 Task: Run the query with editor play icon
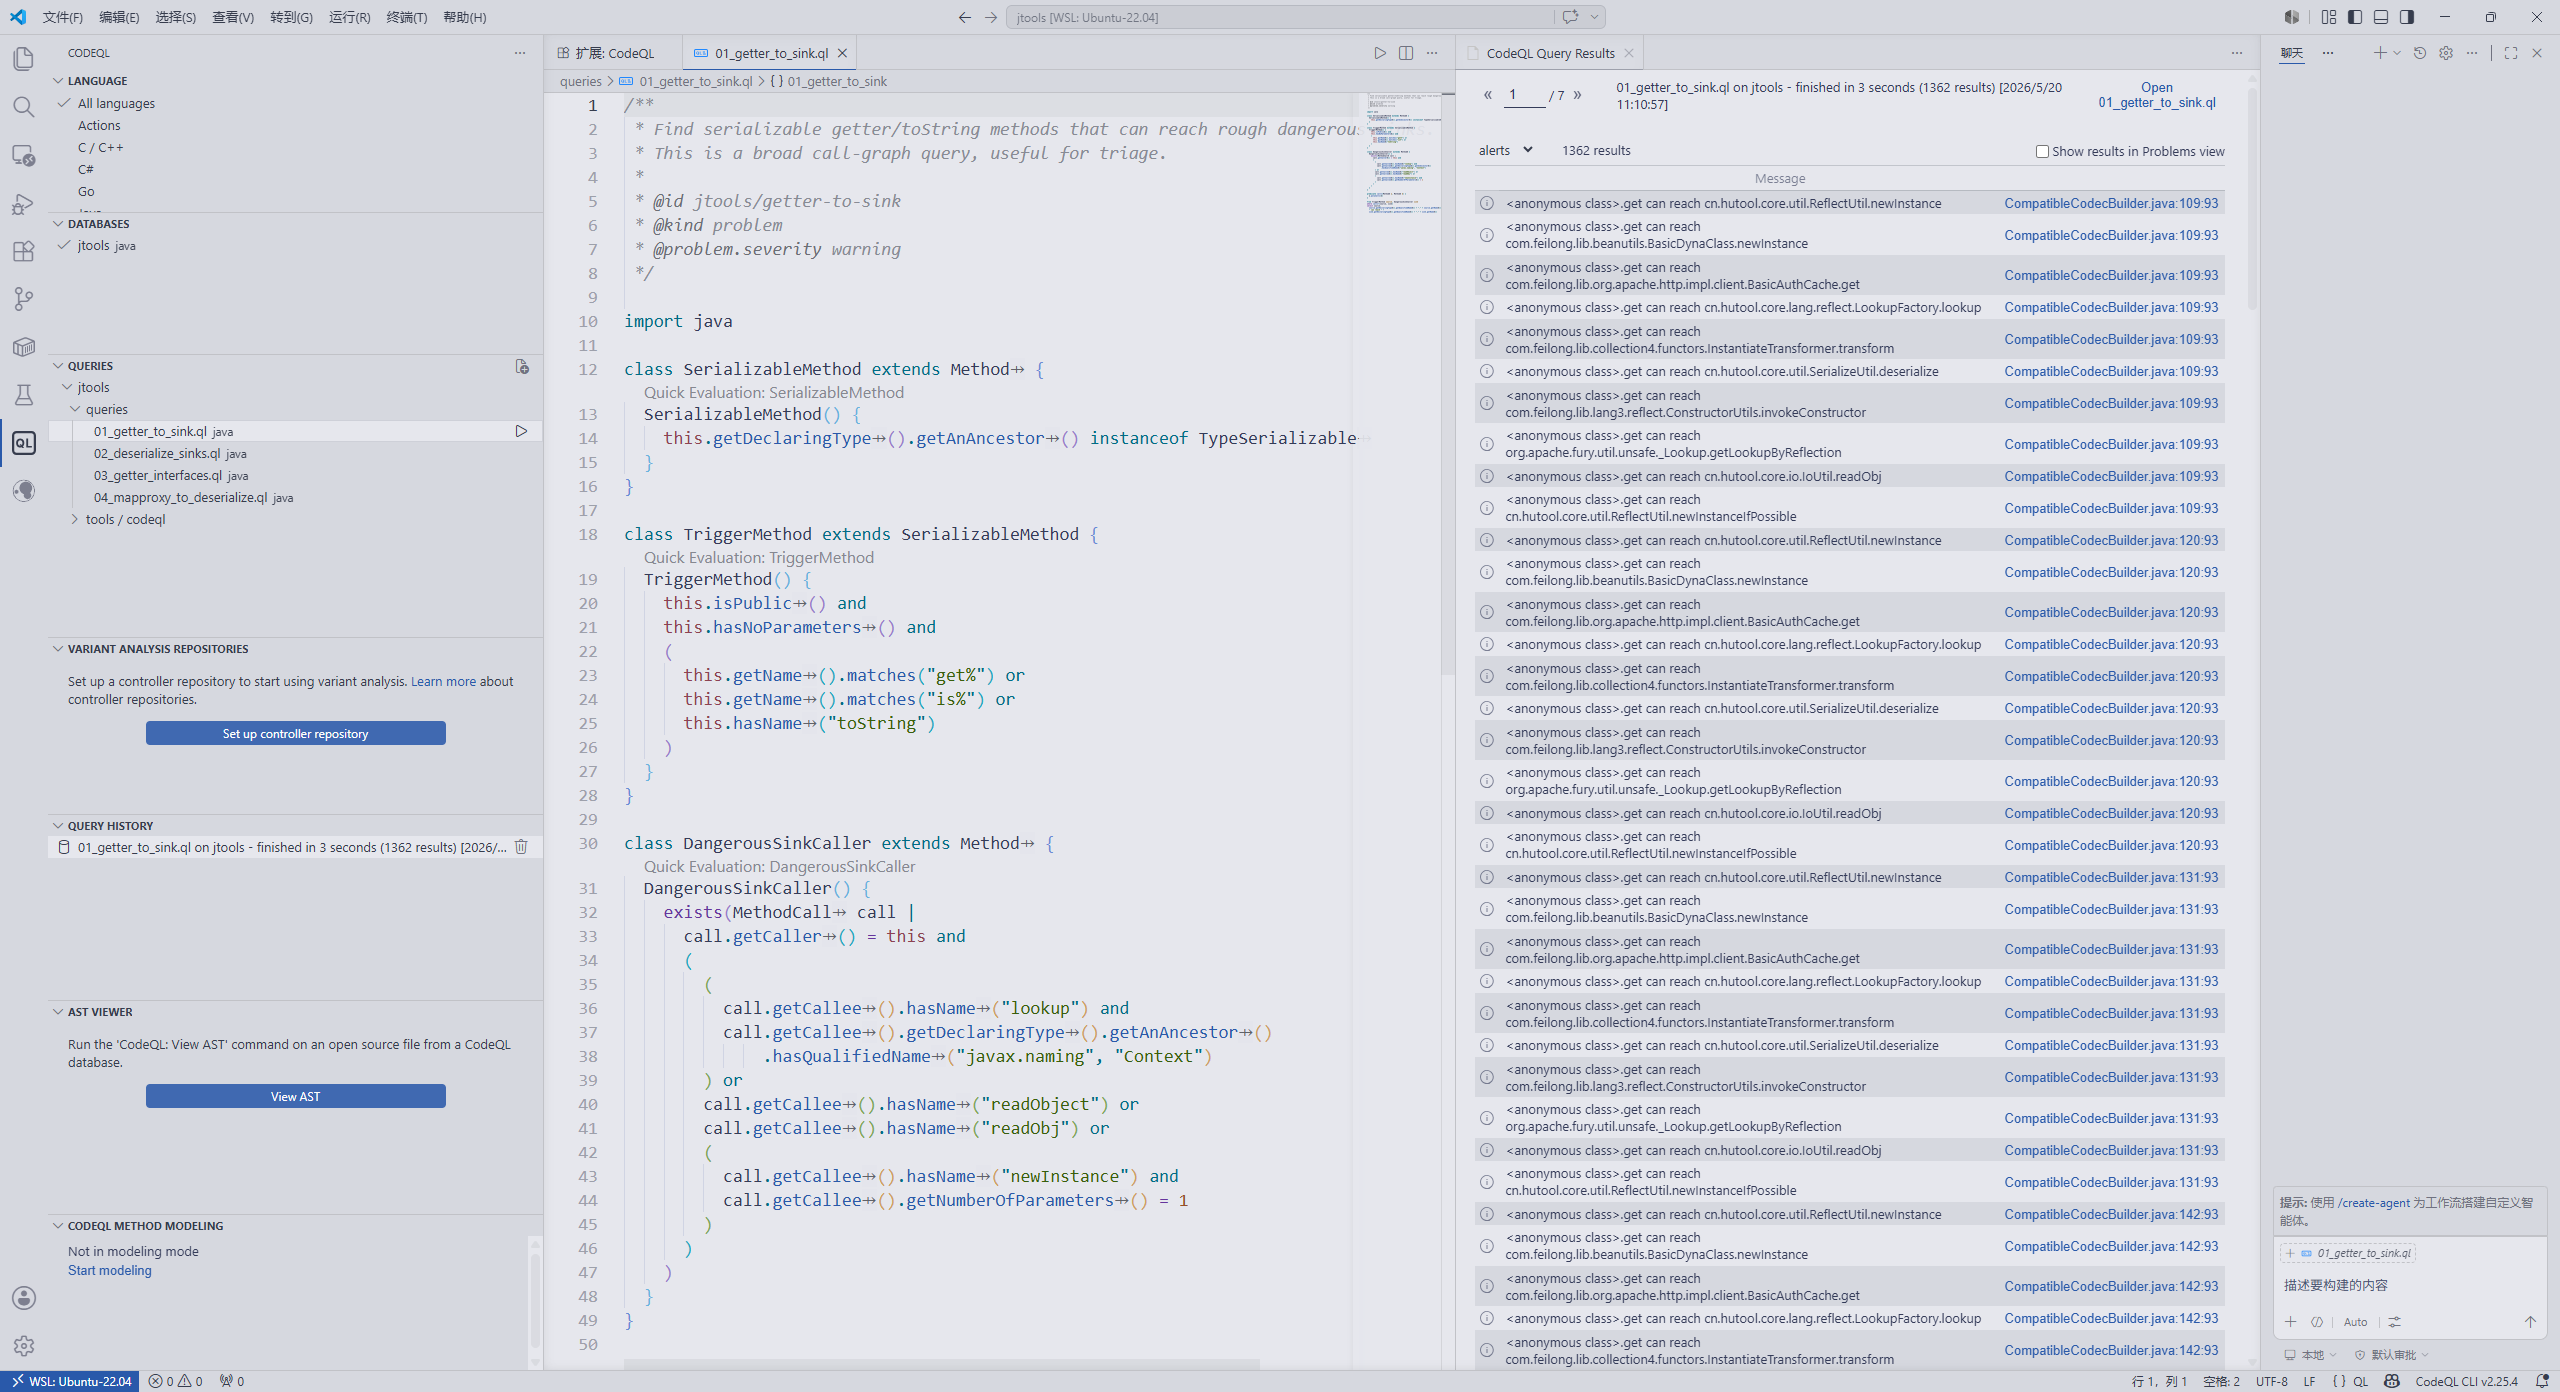pyautogui.click(x=1380, y=53)
